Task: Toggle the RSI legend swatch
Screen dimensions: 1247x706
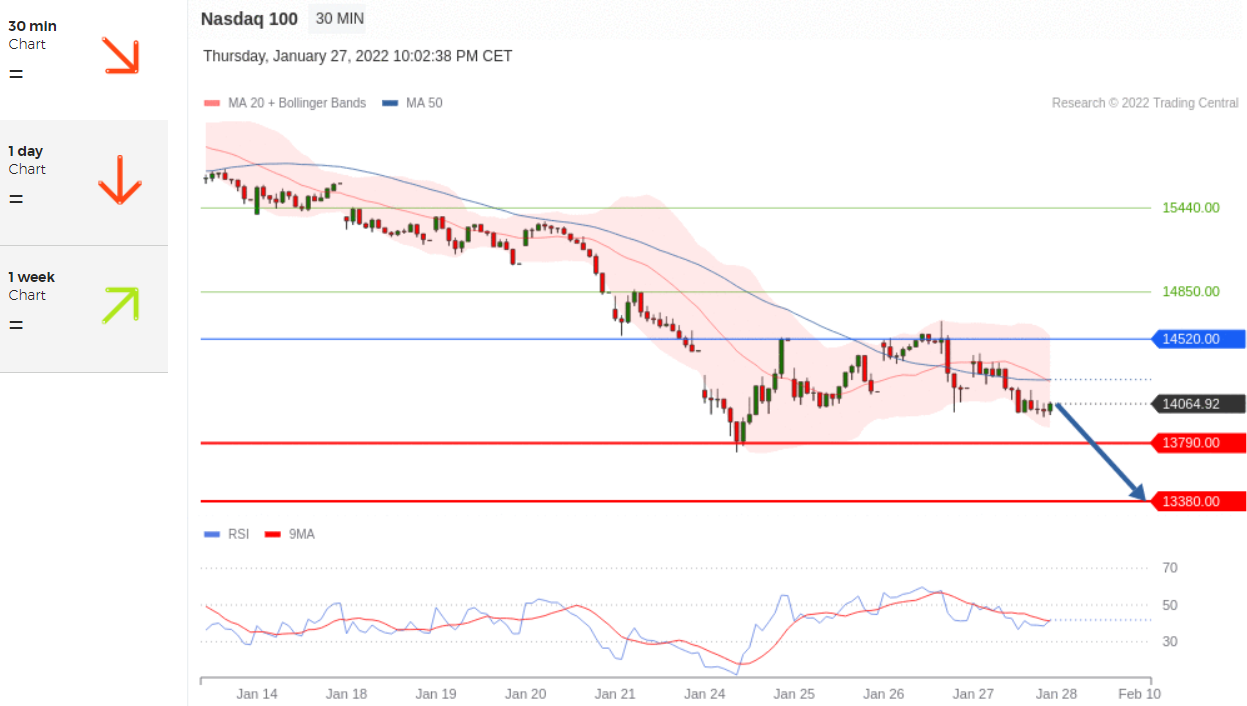Action: coord(211,535)
